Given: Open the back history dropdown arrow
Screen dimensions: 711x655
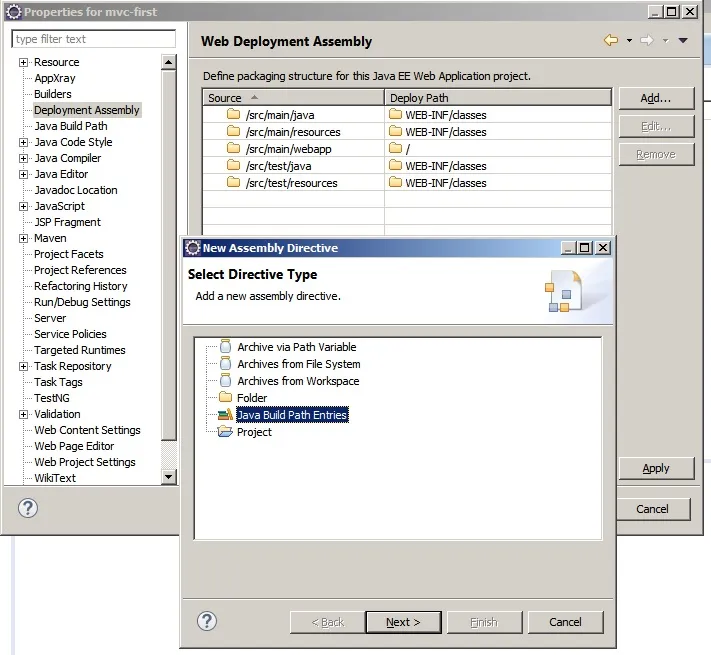Looking at the screenshot, I should click(x=629, y=41).
